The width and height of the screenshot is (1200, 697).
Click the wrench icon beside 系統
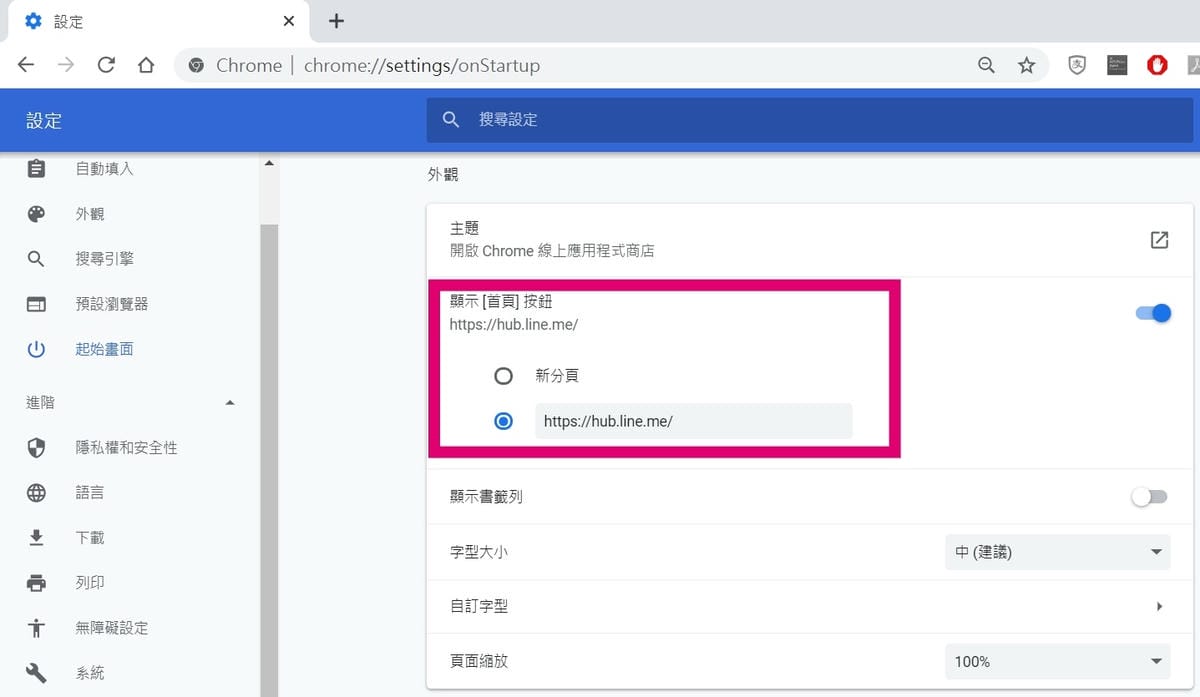click(x=36, y=673)
